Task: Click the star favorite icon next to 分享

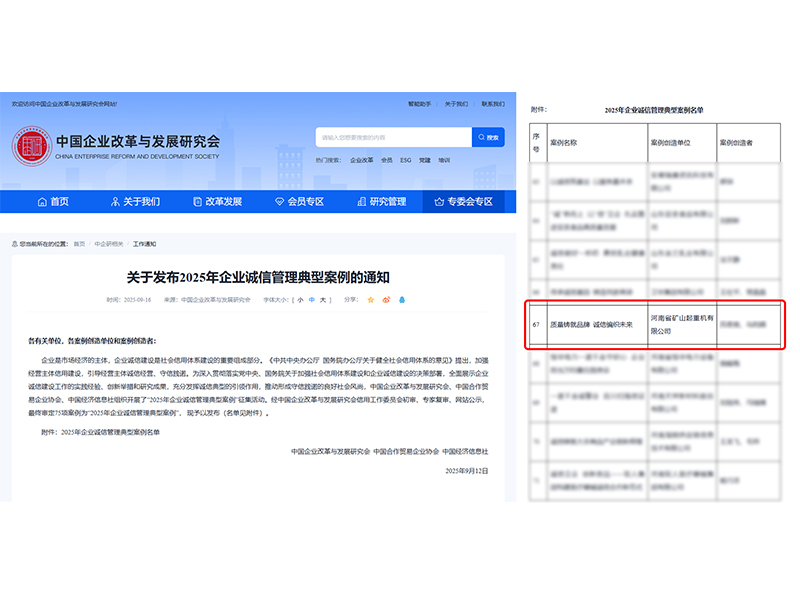Action: click(370, 300)
